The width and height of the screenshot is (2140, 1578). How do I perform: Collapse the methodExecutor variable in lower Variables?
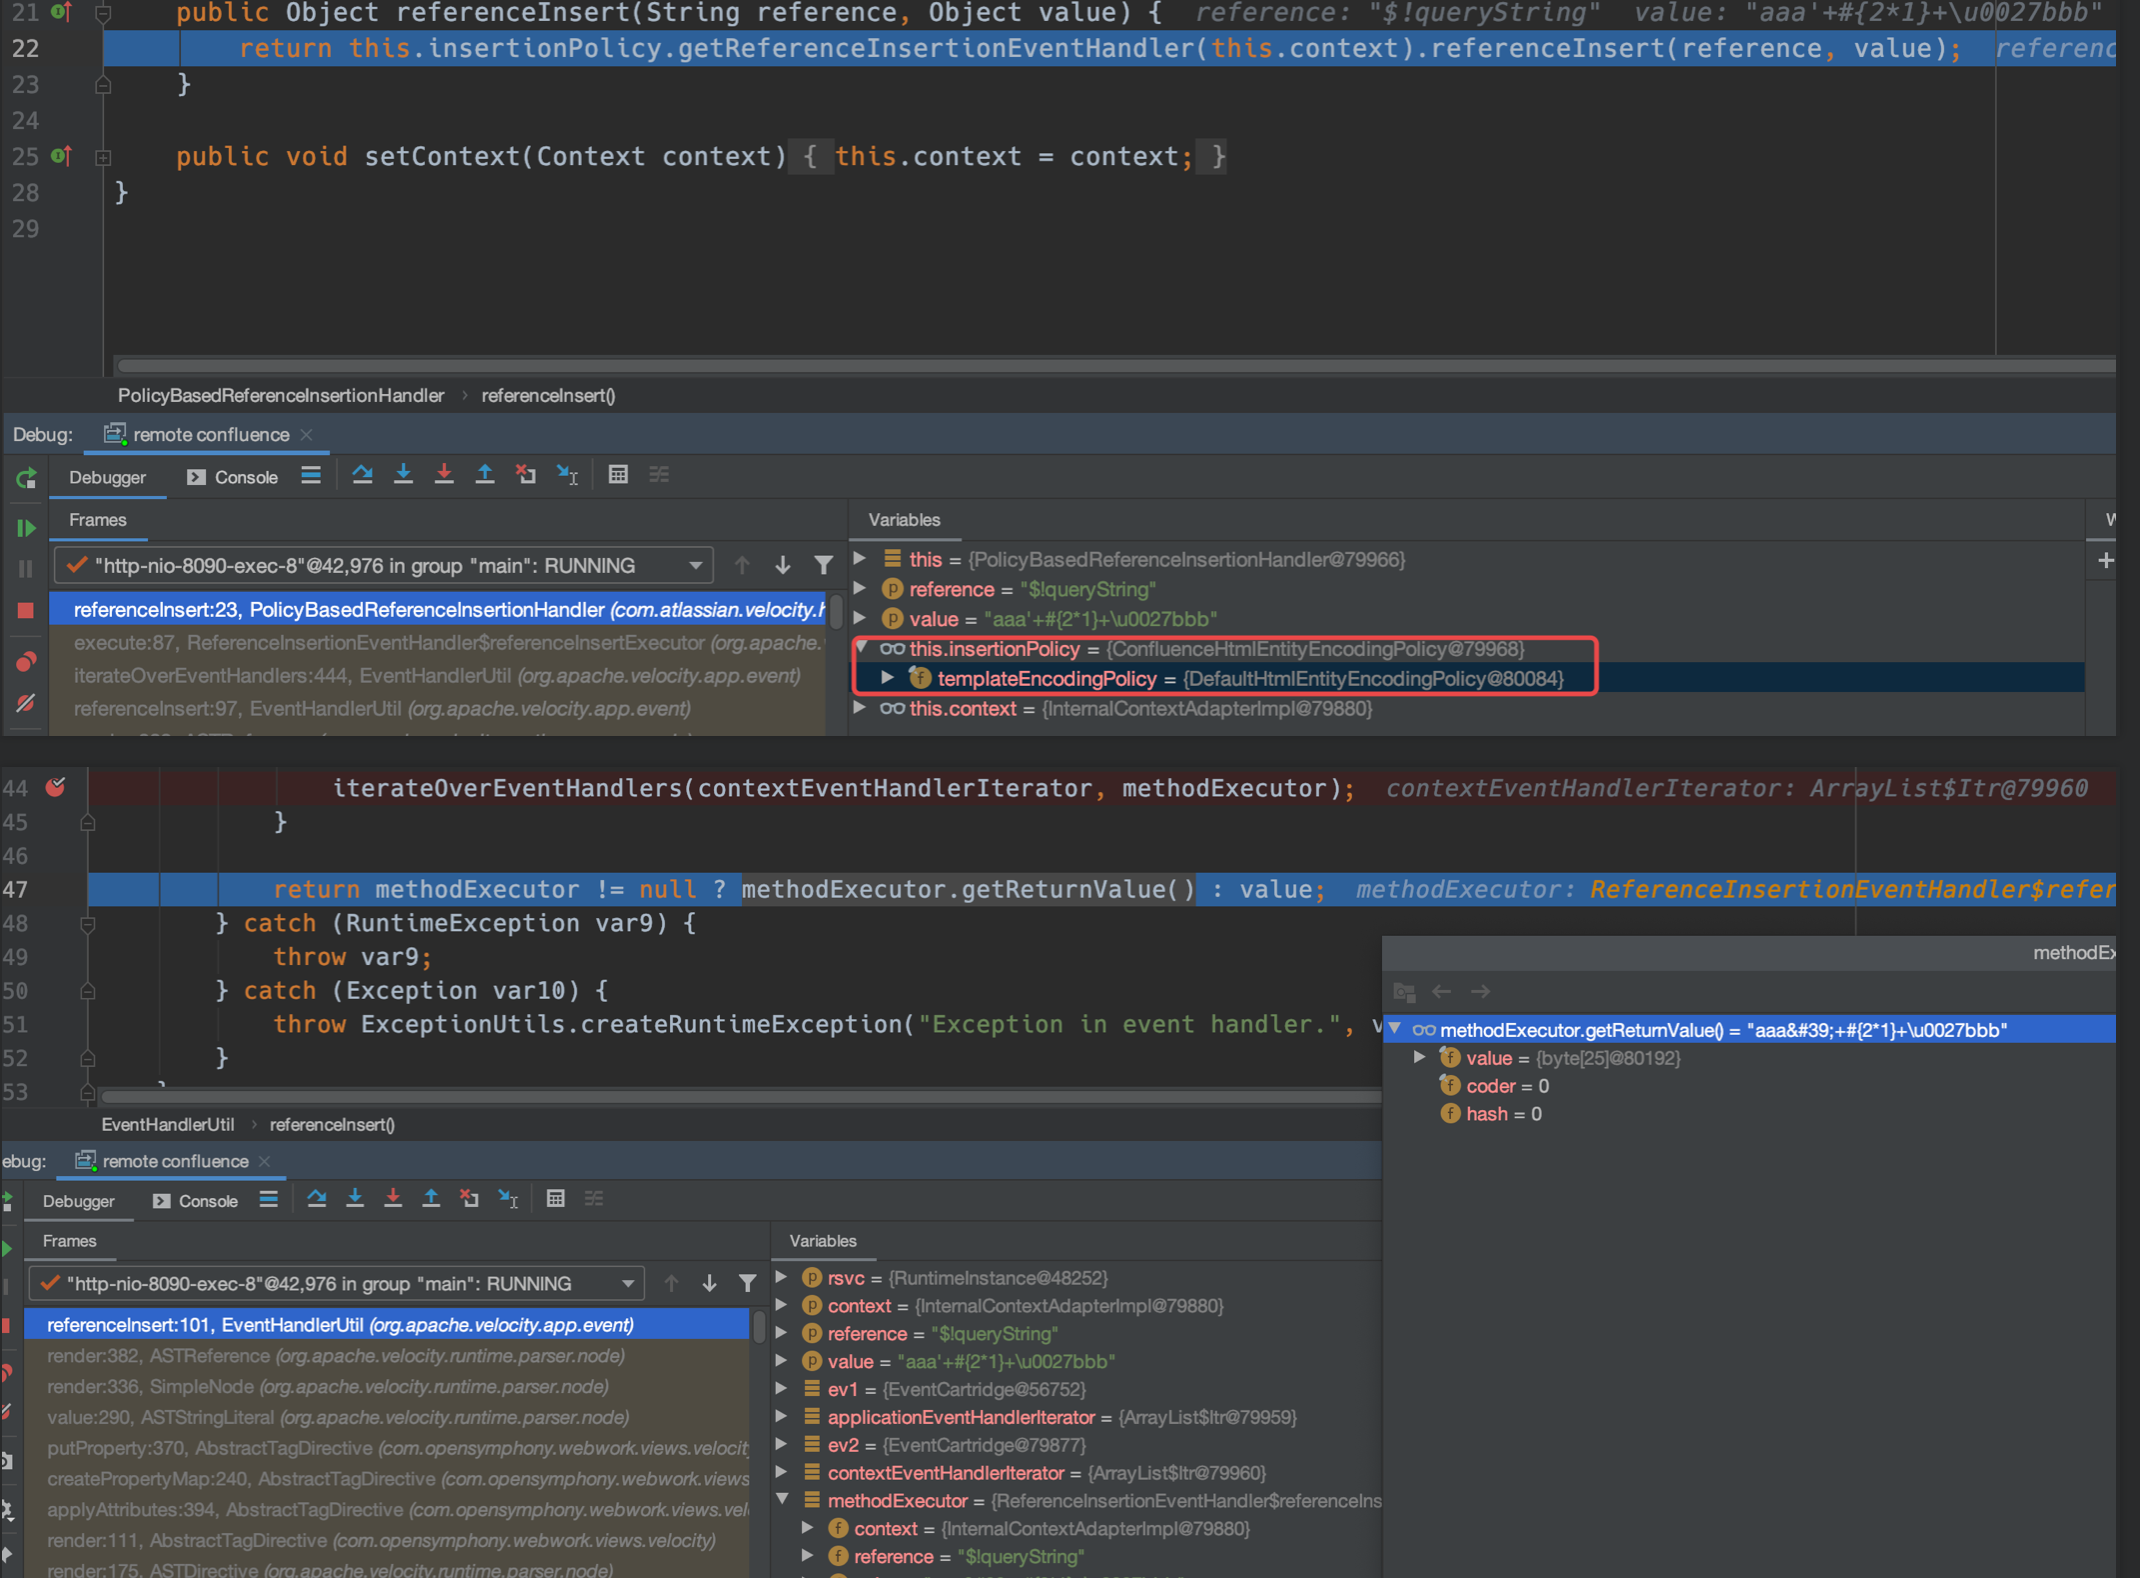pyautogui.click(x=783, y=1501)
